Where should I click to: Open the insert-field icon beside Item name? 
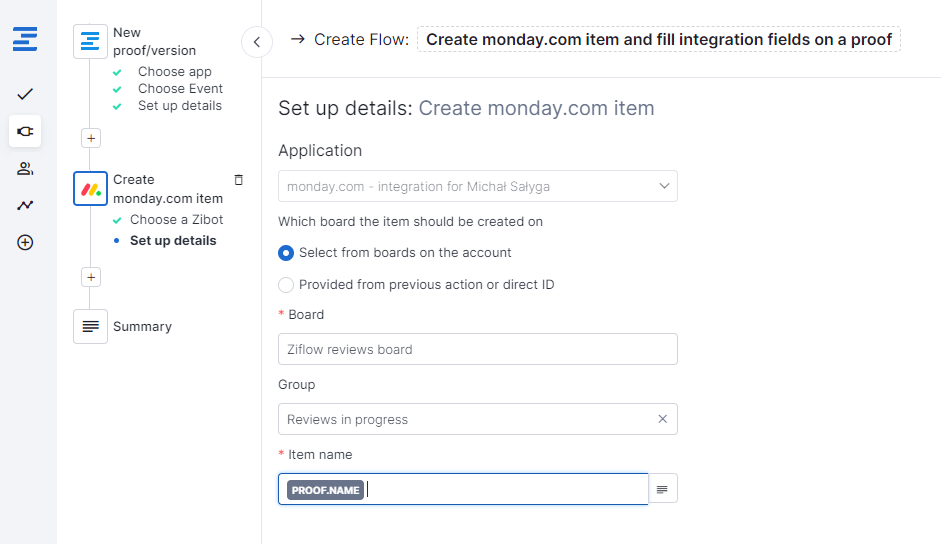(662, 489)
